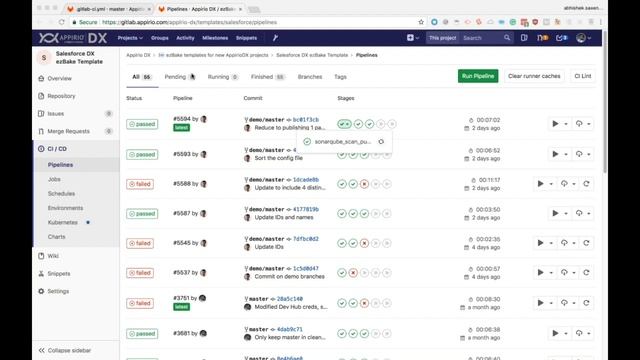
Task: Open commit link 7dfbc0d2
Action: [306, 239]
